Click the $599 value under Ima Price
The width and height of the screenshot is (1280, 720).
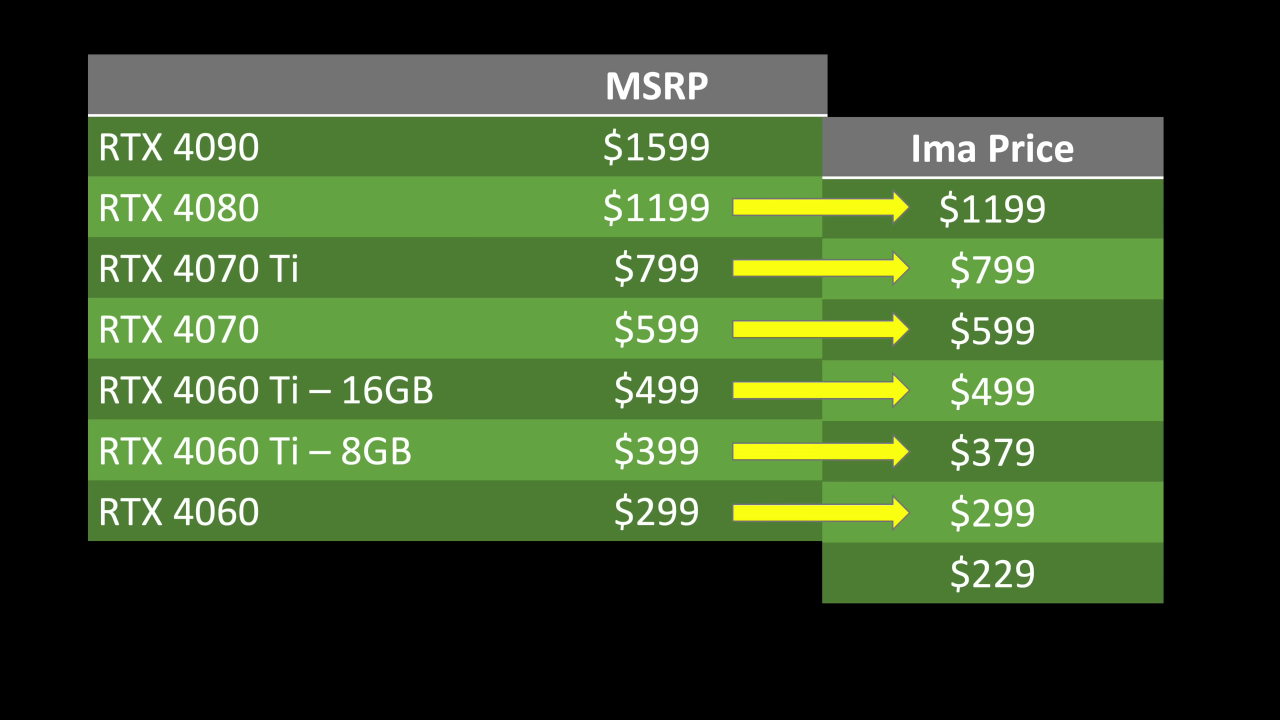click(x=992, y=331)
